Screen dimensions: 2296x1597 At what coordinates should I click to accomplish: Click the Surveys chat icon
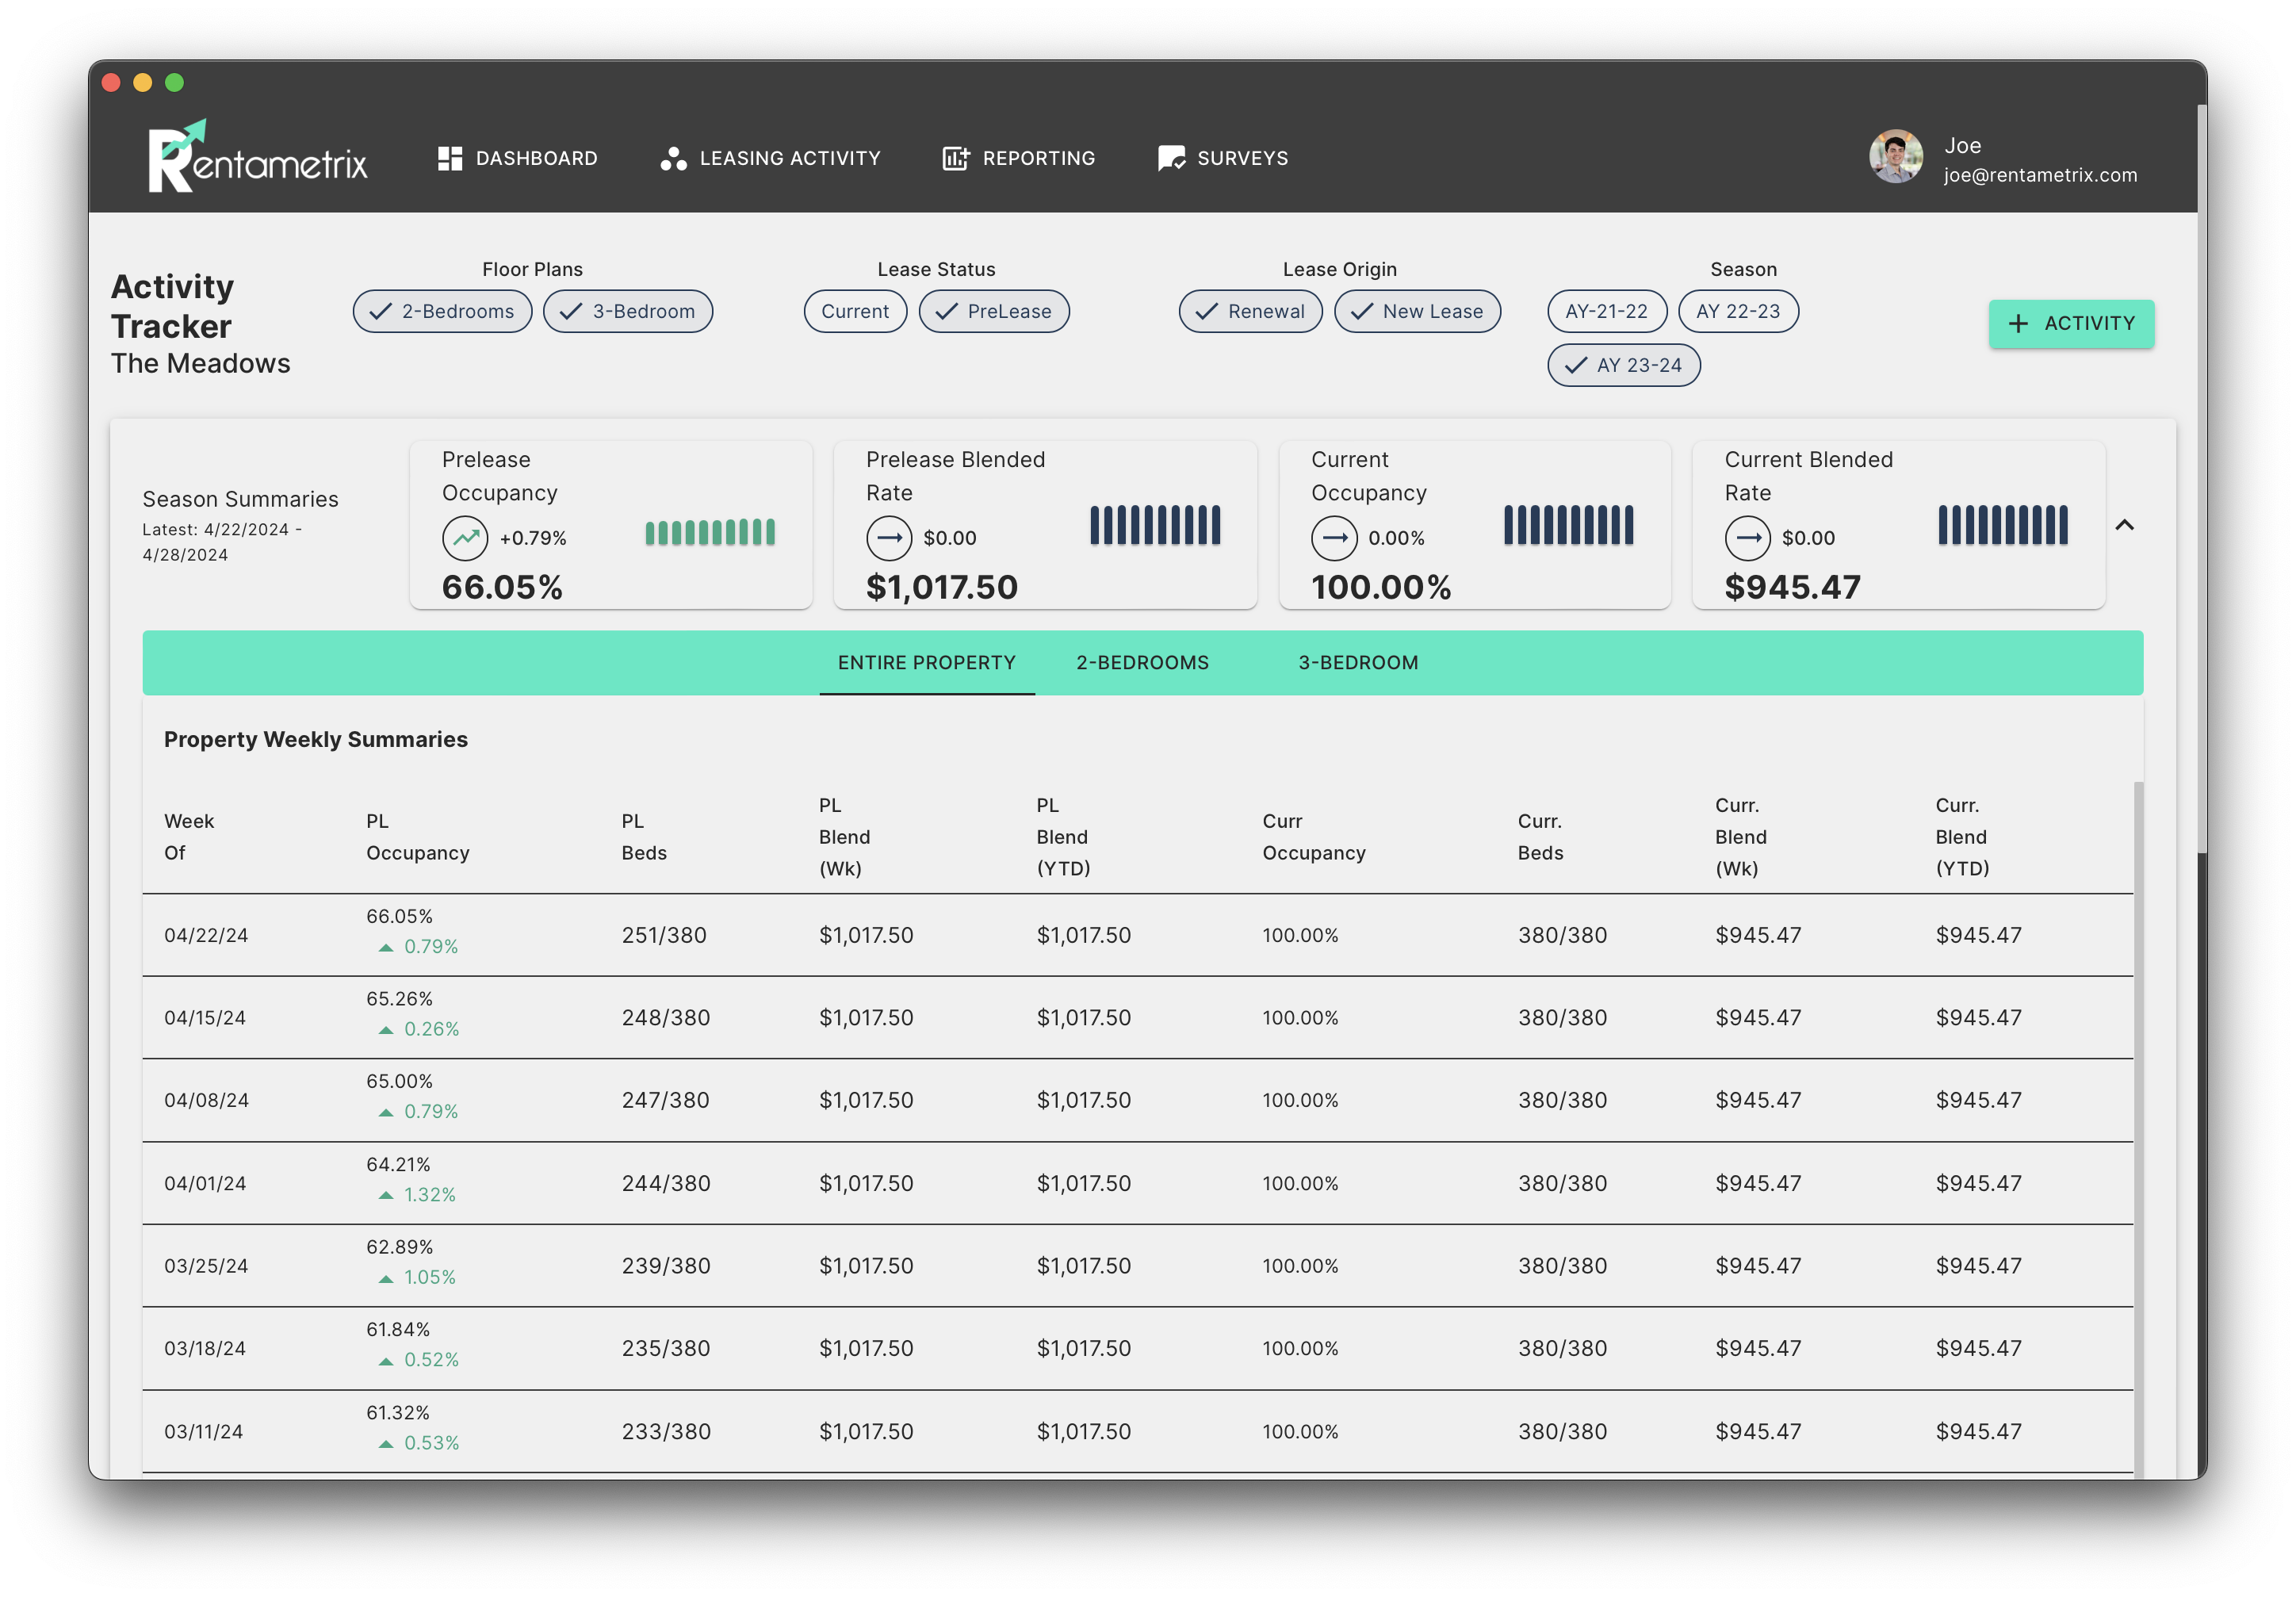pyautogui.click(x=1171, y=158)
